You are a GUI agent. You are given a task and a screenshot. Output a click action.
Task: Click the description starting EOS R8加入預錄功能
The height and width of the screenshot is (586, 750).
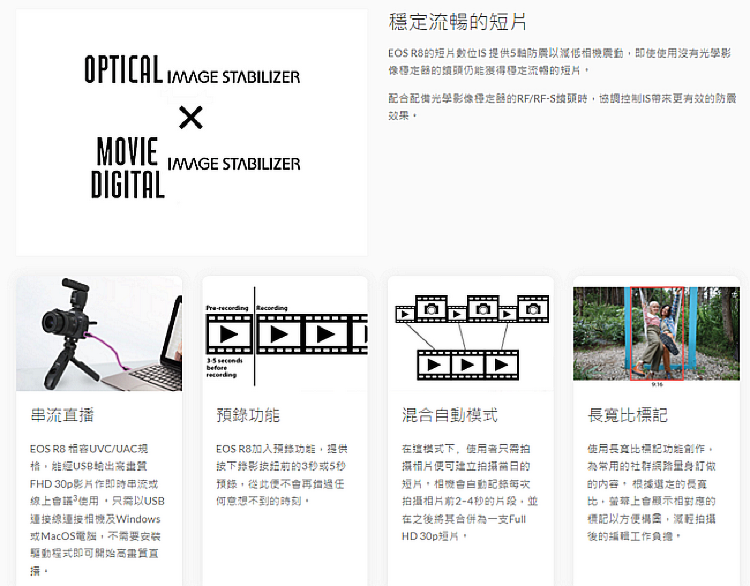282,475
